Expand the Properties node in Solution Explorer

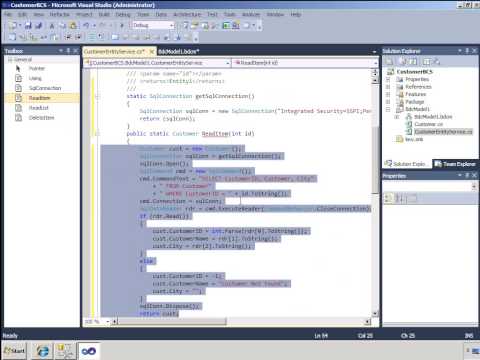click(388, 79)
